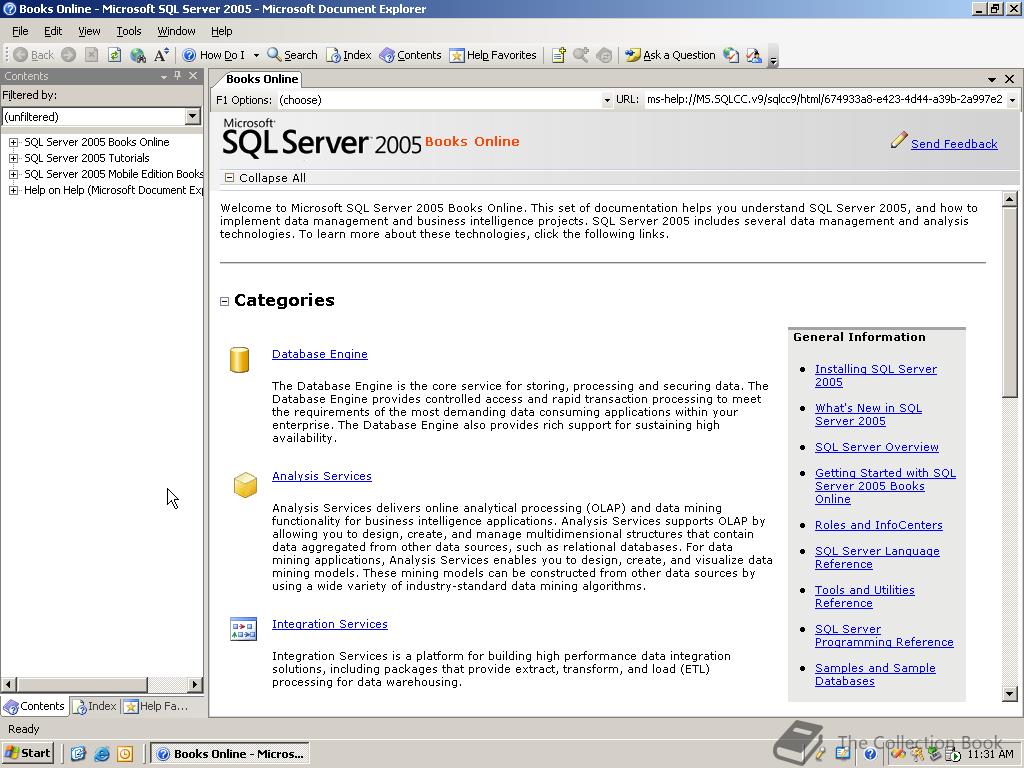Open Contents from the toolbar

coord(410,56)
